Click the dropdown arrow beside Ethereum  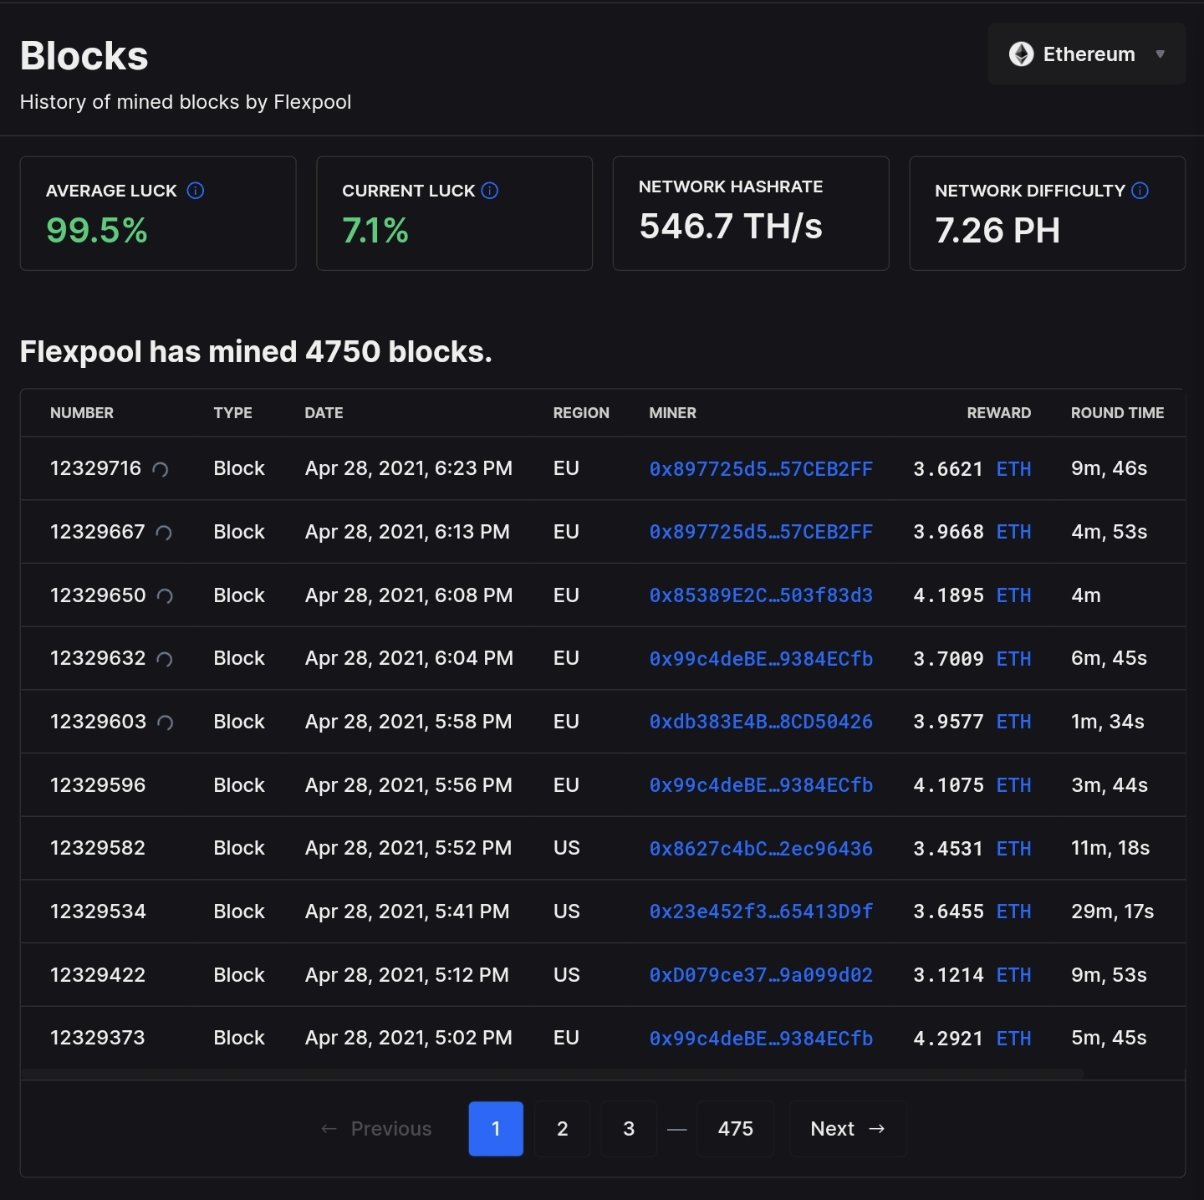tap(1160, 54)
